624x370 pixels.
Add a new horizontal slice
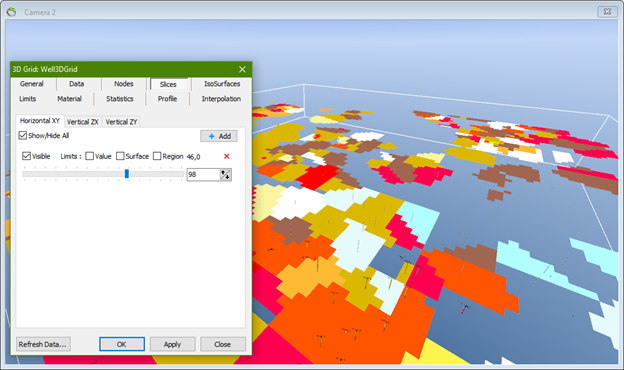(x=219, y=136)
